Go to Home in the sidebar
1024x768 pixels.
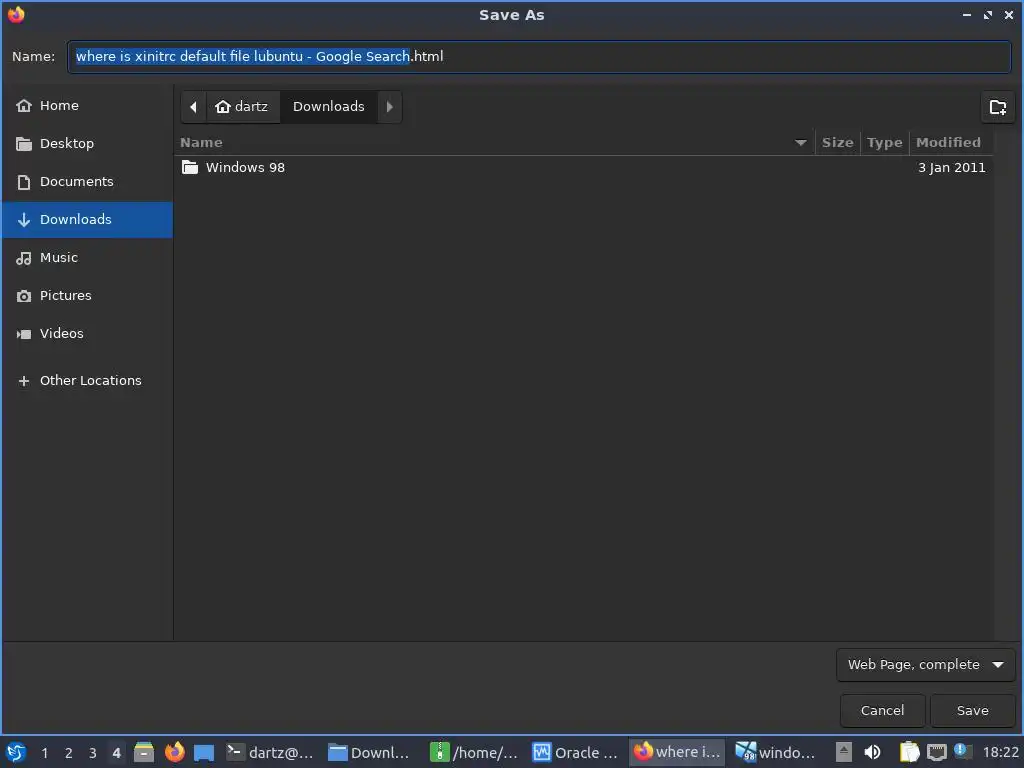tap(88, 106)
